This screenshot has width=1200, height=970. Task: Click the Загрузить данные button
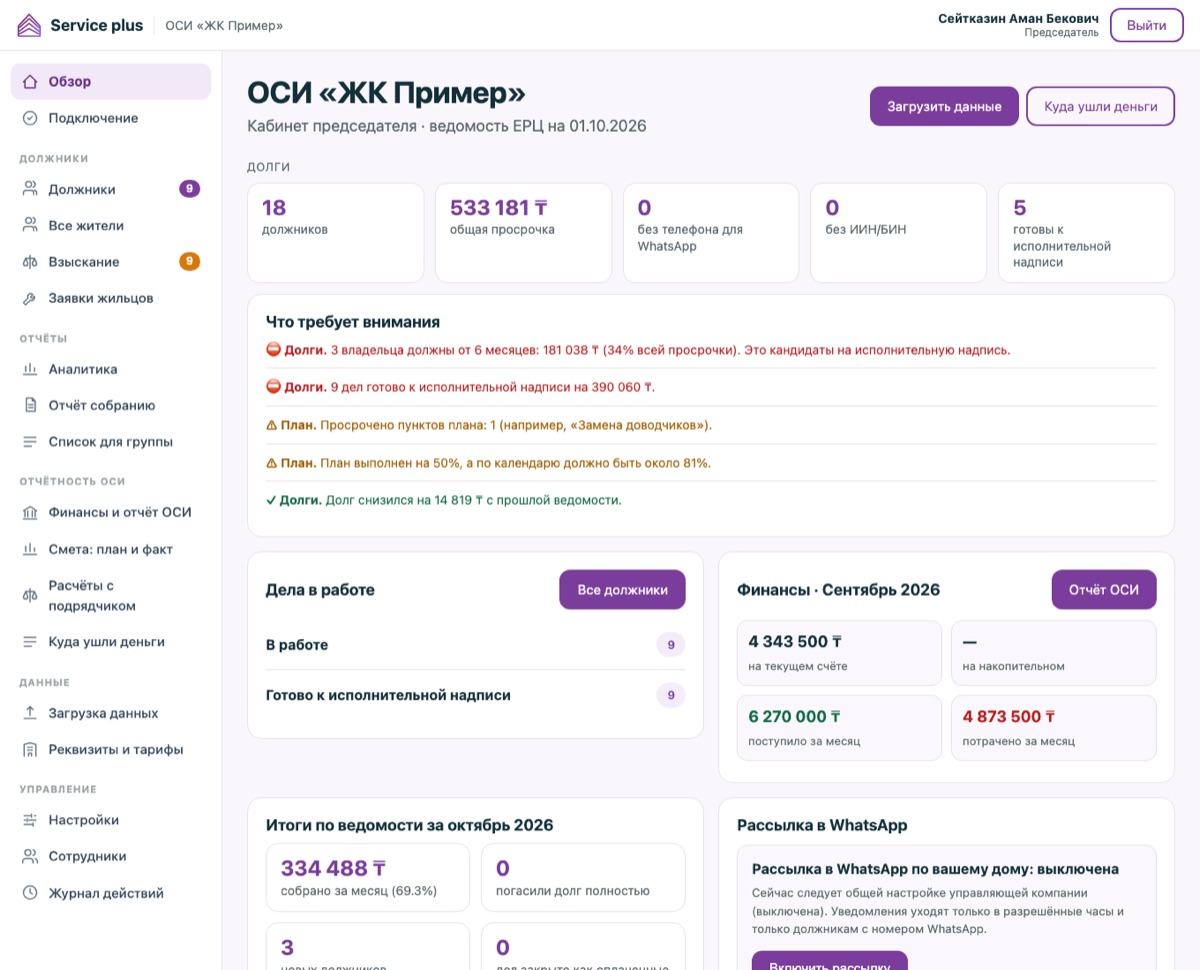coord(944,106)
